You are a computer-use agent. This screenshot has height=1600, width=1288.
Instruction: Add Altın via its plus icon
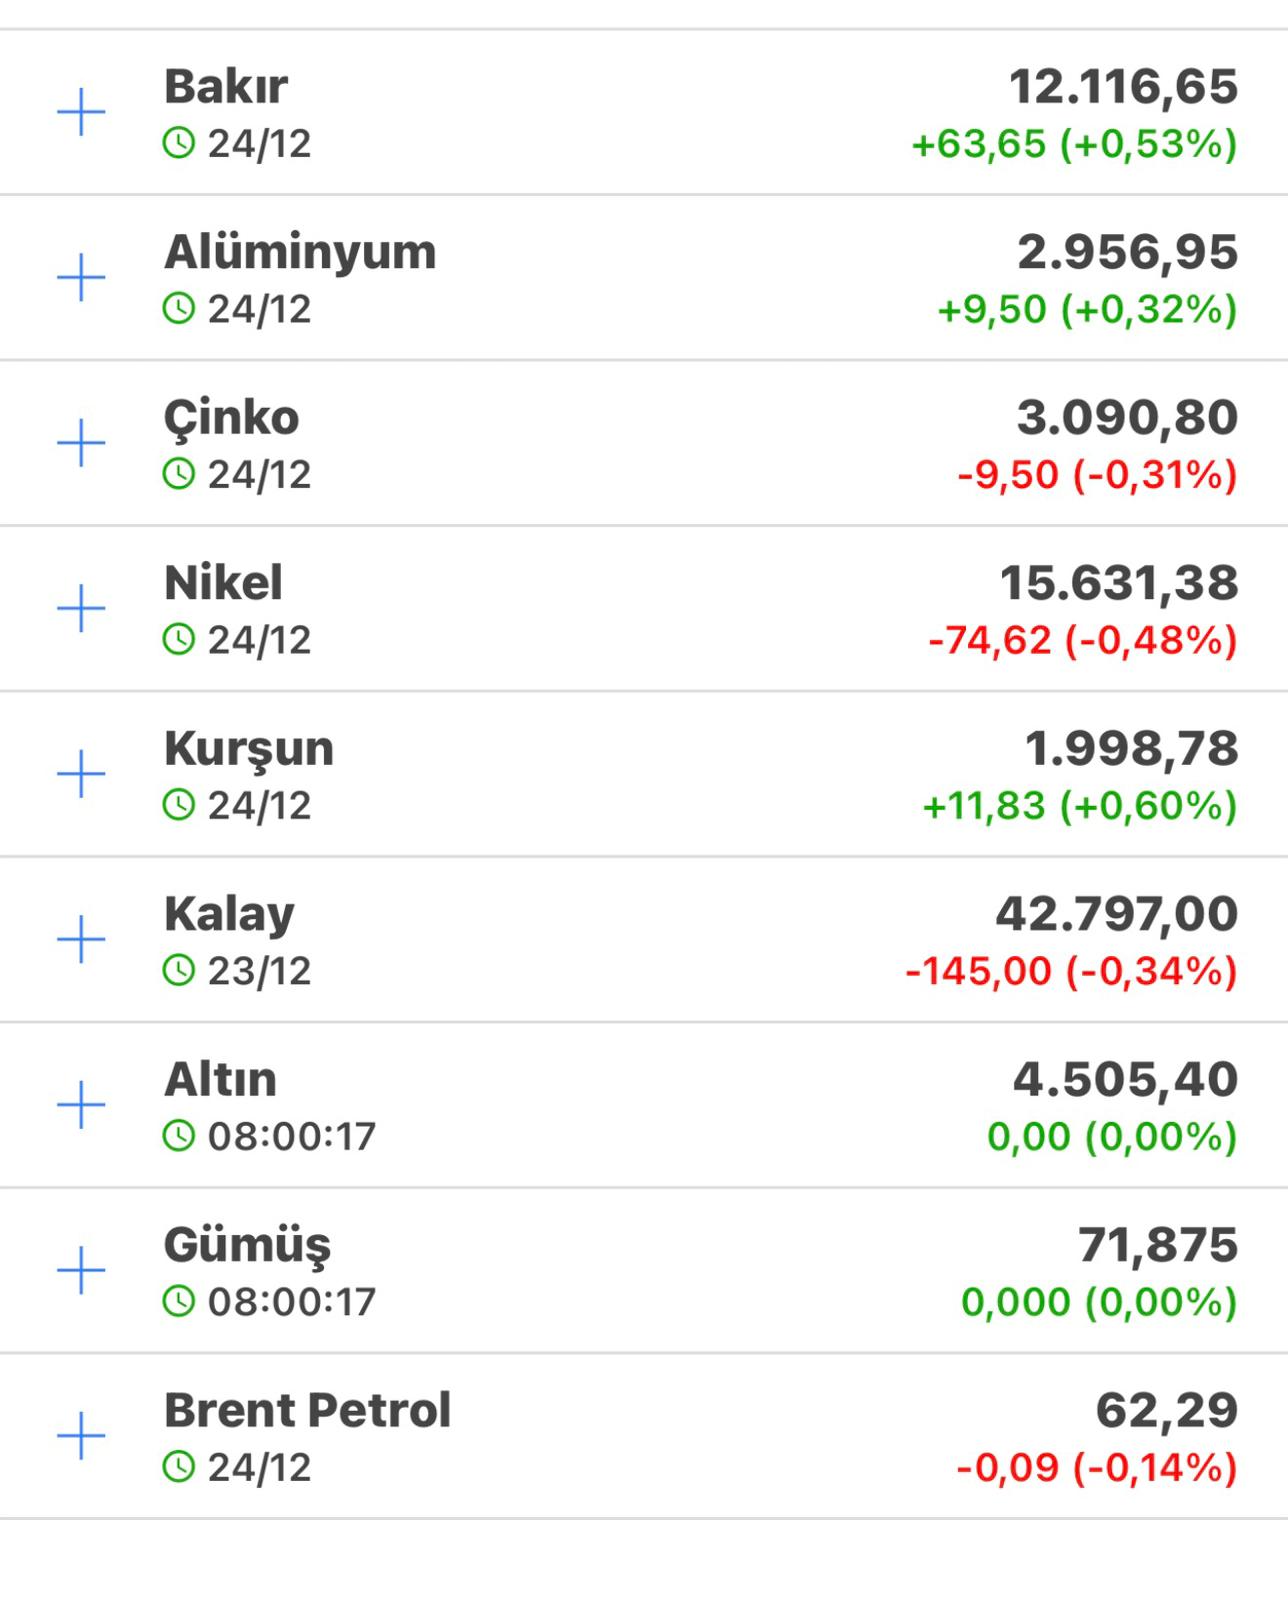point(81,1105)
